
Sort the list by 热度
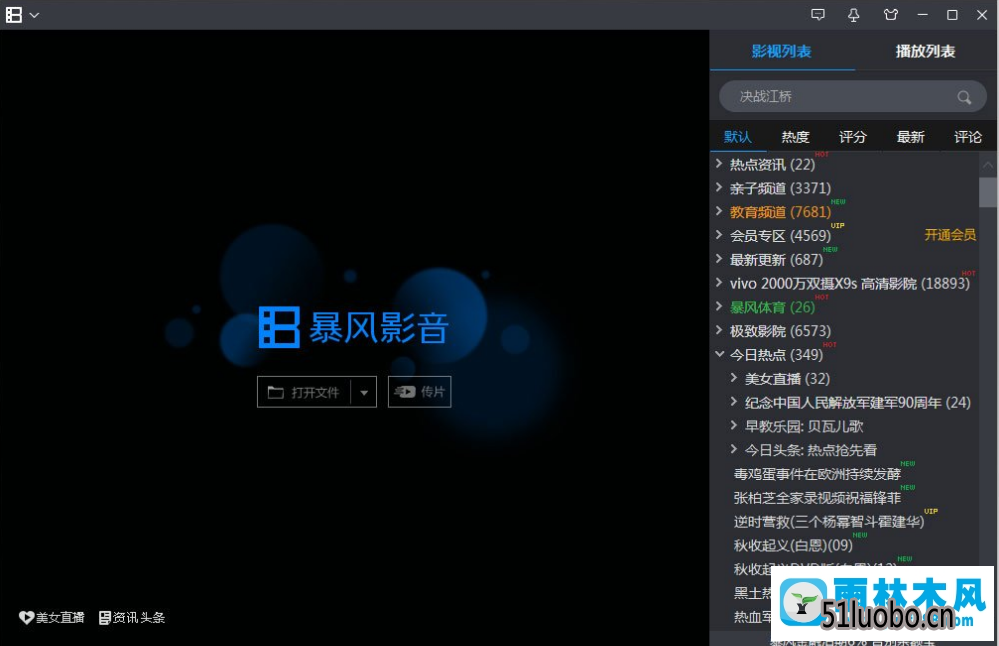(x=795, y=137)
